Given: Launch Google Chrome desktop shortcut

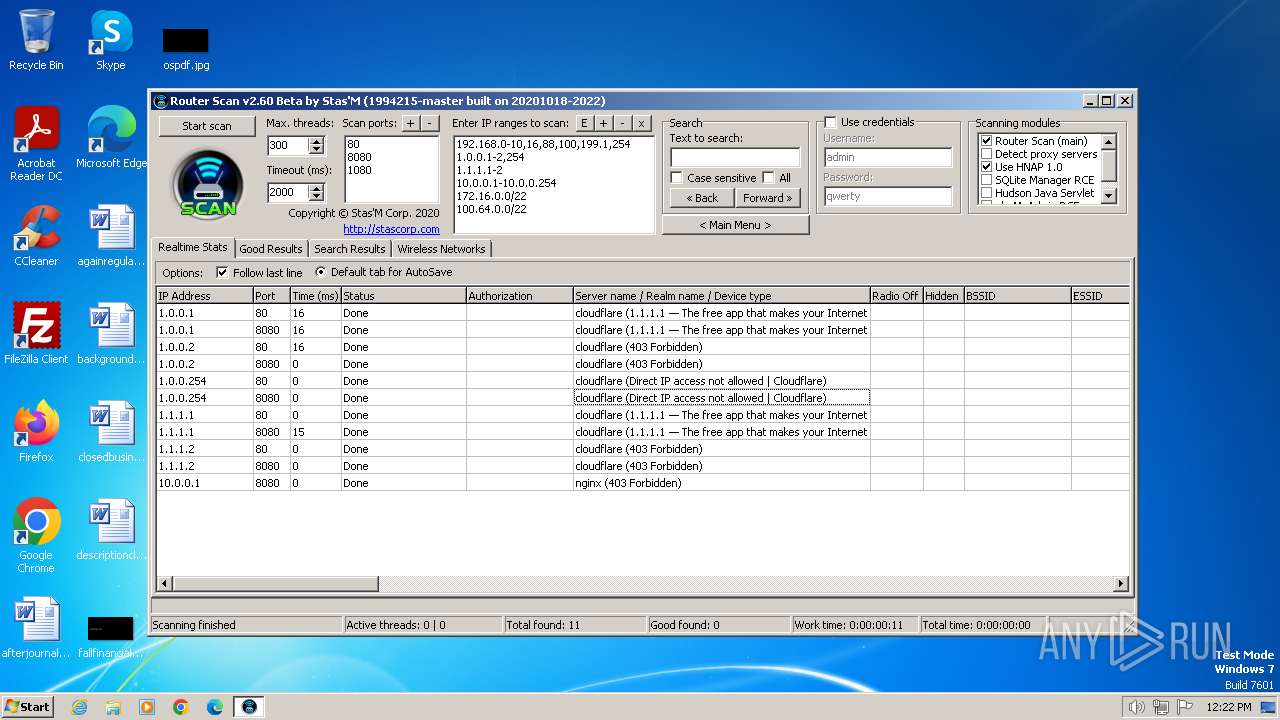Looking at the screenshot, I should click(x=36, y=536).
